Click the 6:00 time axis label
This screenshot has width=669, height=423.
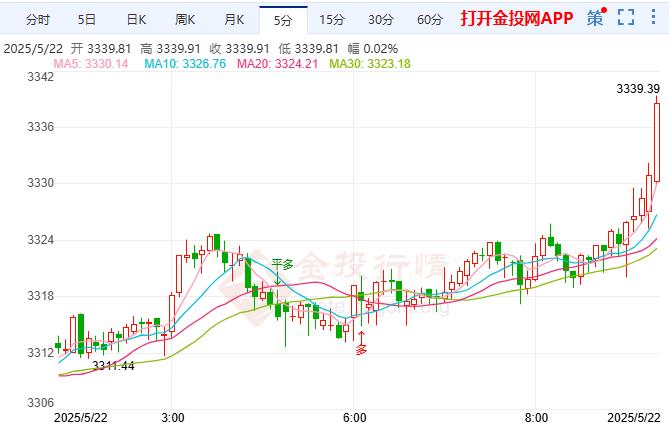coord(355,417)
